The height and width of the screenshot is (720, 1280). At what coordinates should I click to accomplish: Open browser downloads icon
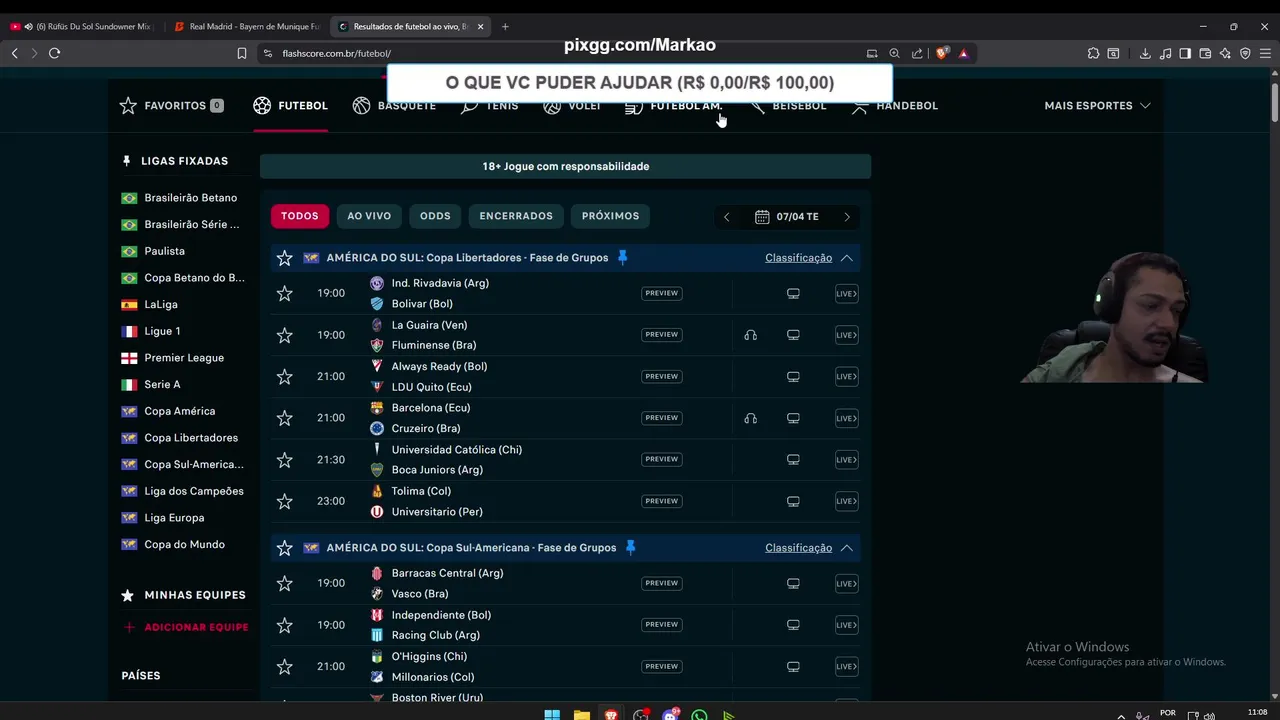coord(1145,53)
